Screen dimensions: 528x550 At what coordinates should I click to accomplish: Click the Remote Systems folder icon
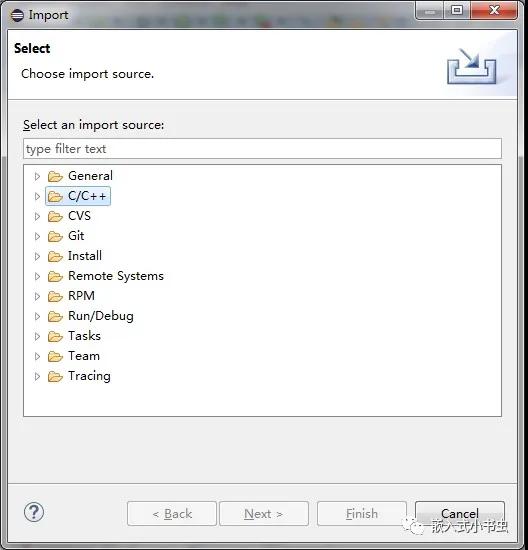tap(55, 276)
